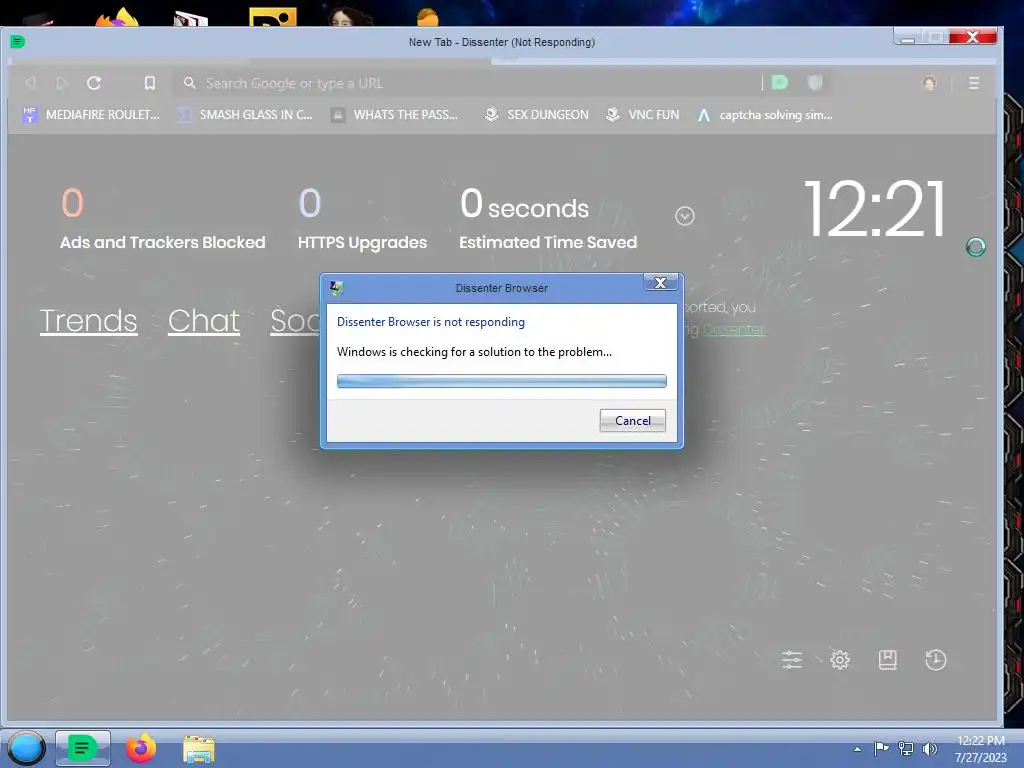Open the bookmarks icon at bottom right
Image resolution: width=1024 pixels, height=768 pixels.
tap(888, 660)
